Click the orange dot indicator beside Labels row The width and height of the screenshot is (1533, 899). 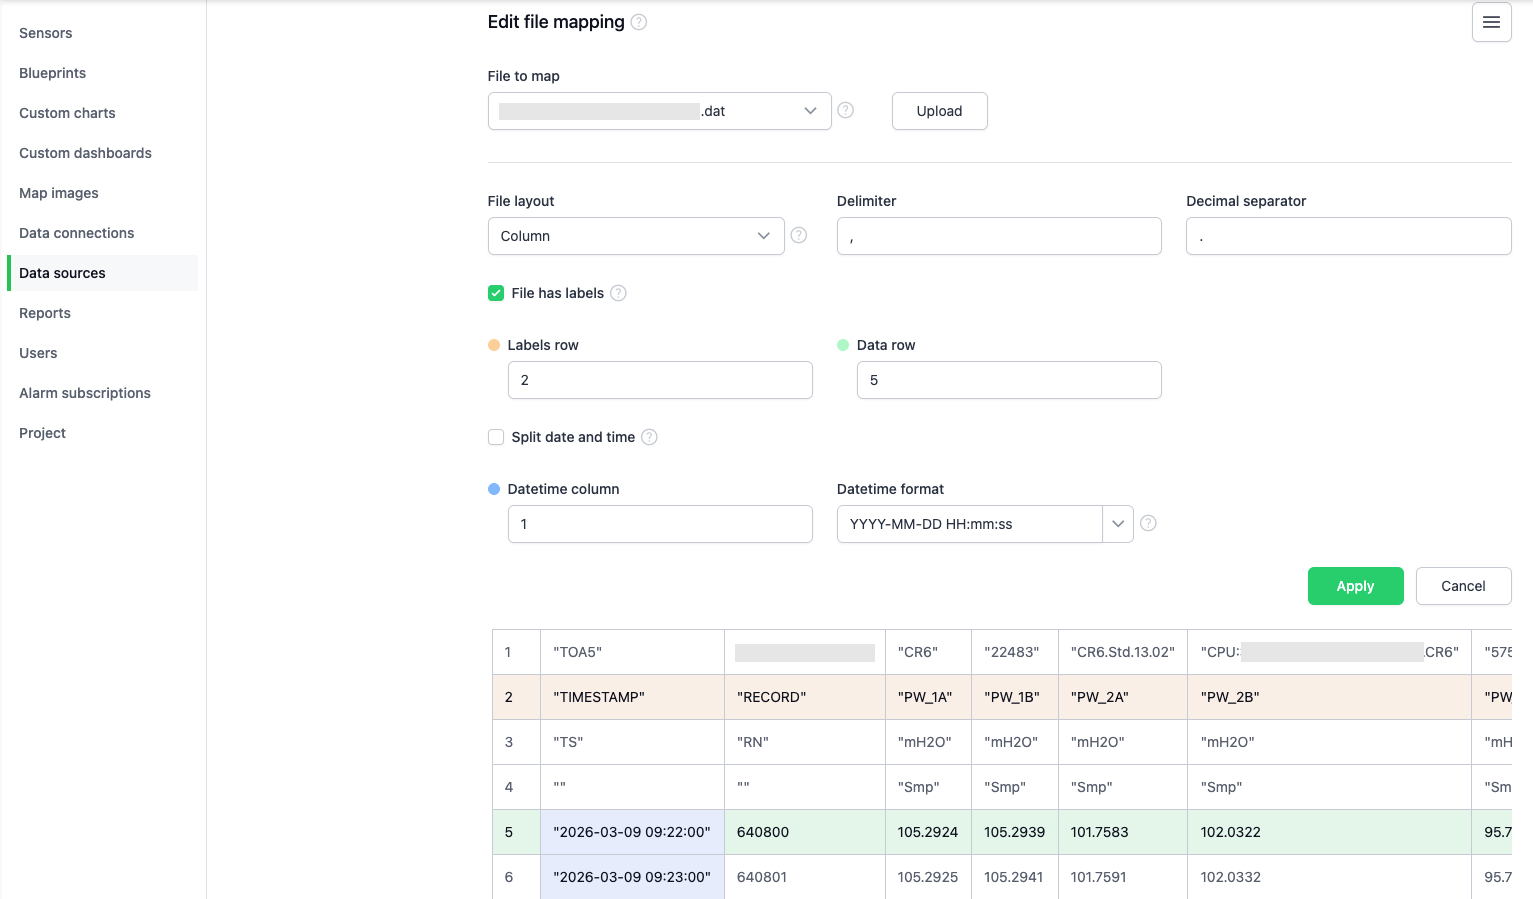coord(493,344)
